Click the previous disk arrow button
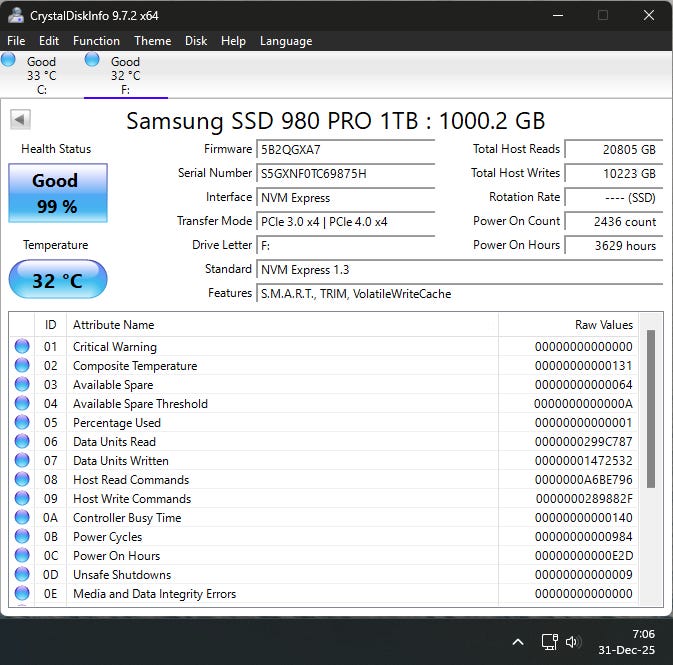This screenshot has height=665, width=673. 19,120
